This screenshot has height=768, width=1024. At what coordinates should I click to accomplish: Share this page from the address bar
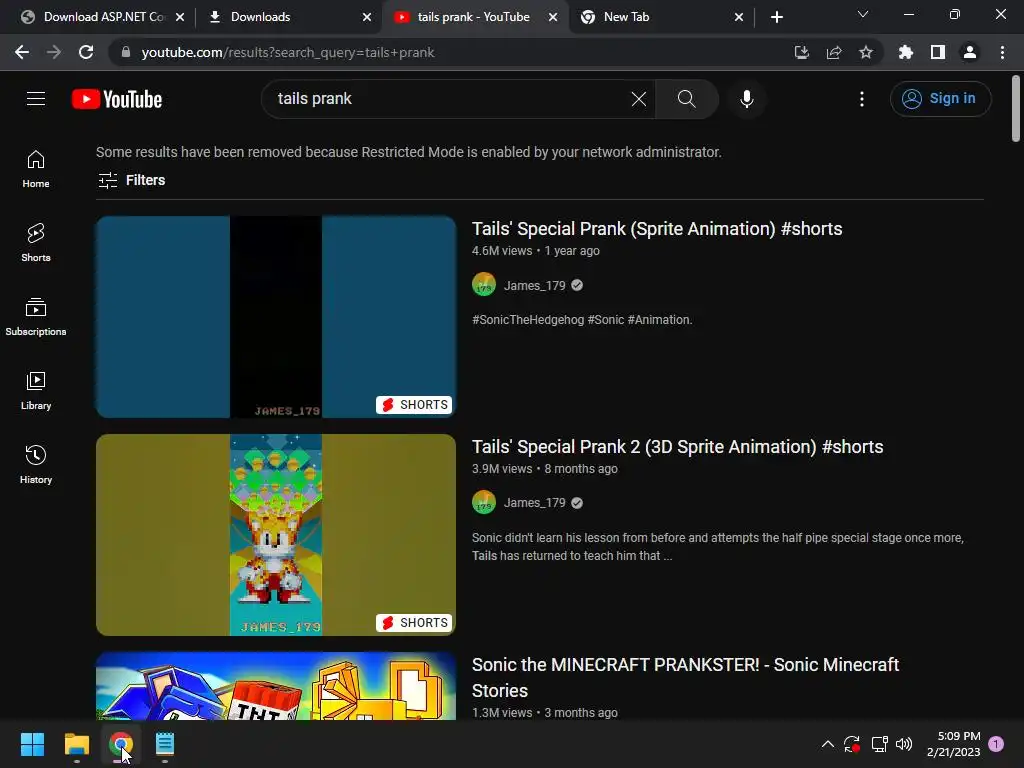click(x=834, y=52)
